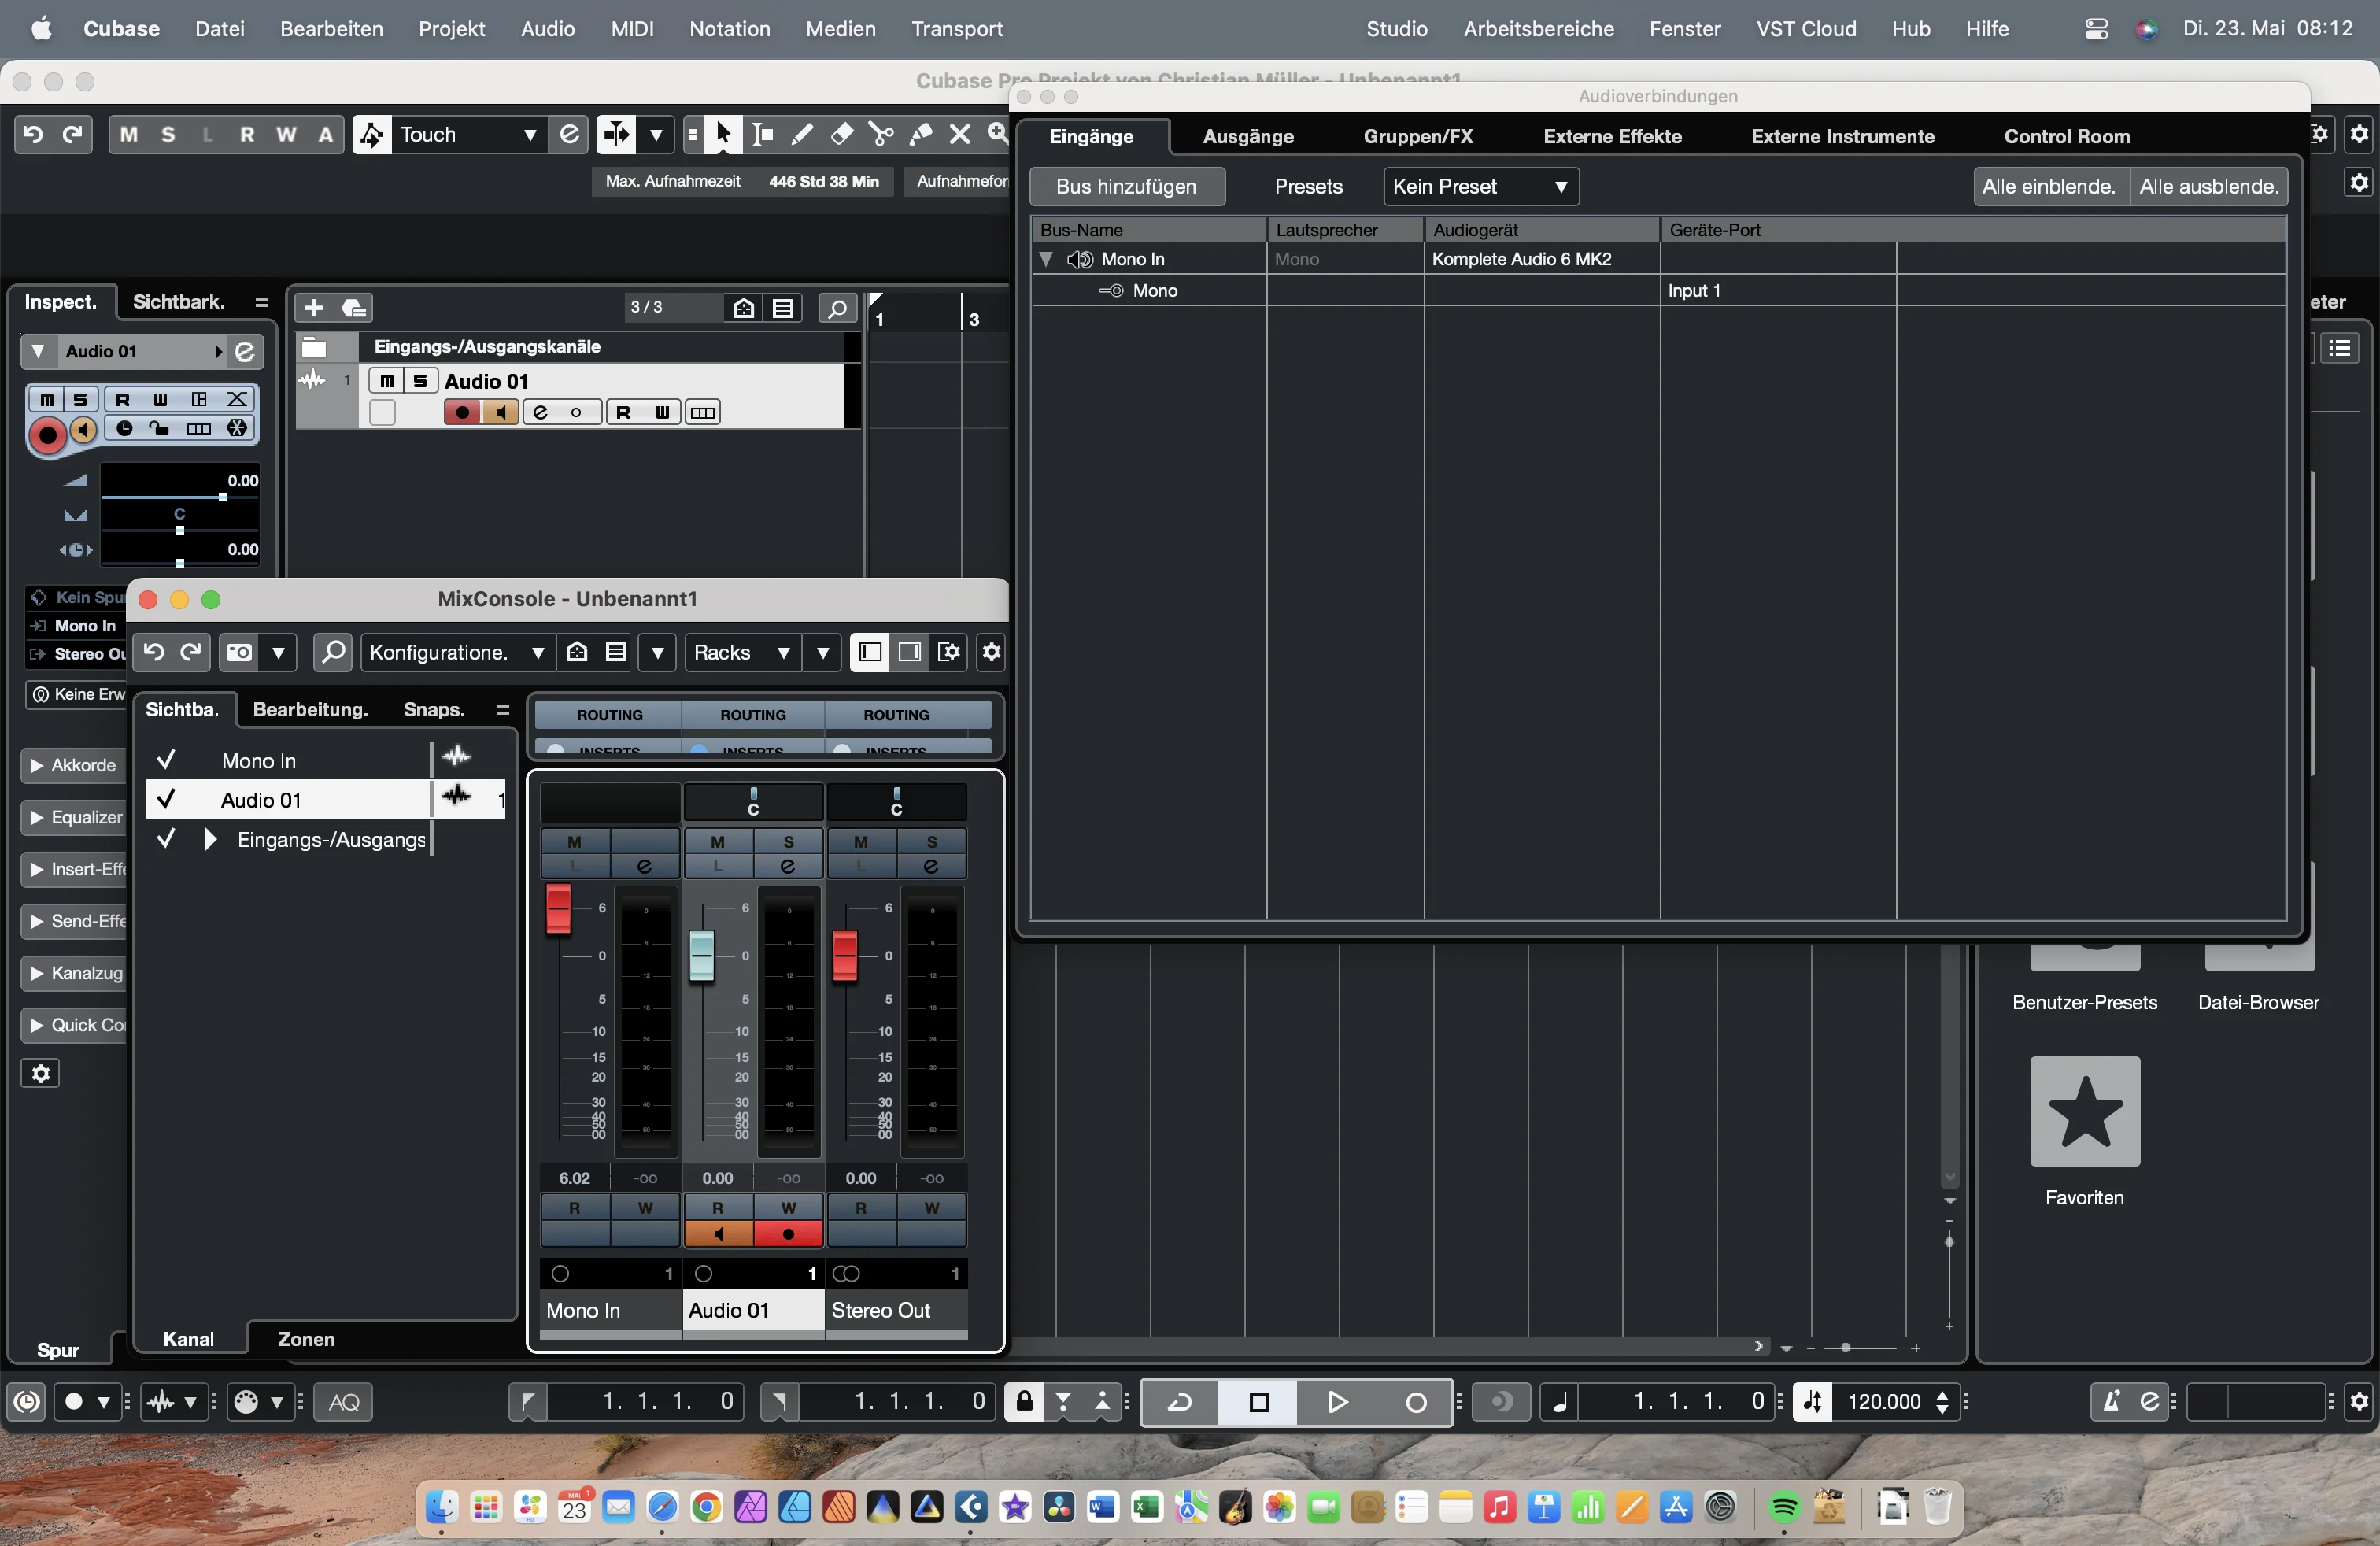Select the Scissors split tool
2380x1546 pixels.
pyautogui.click(x=881, y=134)
